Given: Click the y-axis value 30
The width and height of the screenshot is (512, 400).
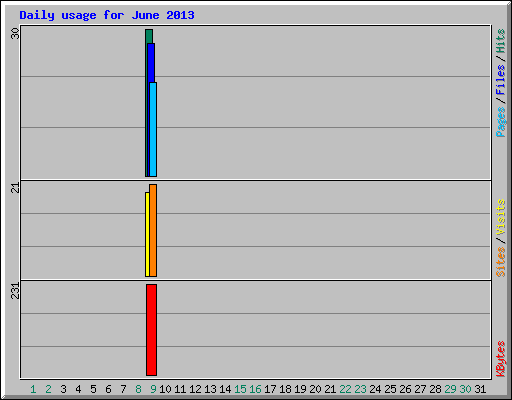Looking at the screenshot, I should point(15,33).
